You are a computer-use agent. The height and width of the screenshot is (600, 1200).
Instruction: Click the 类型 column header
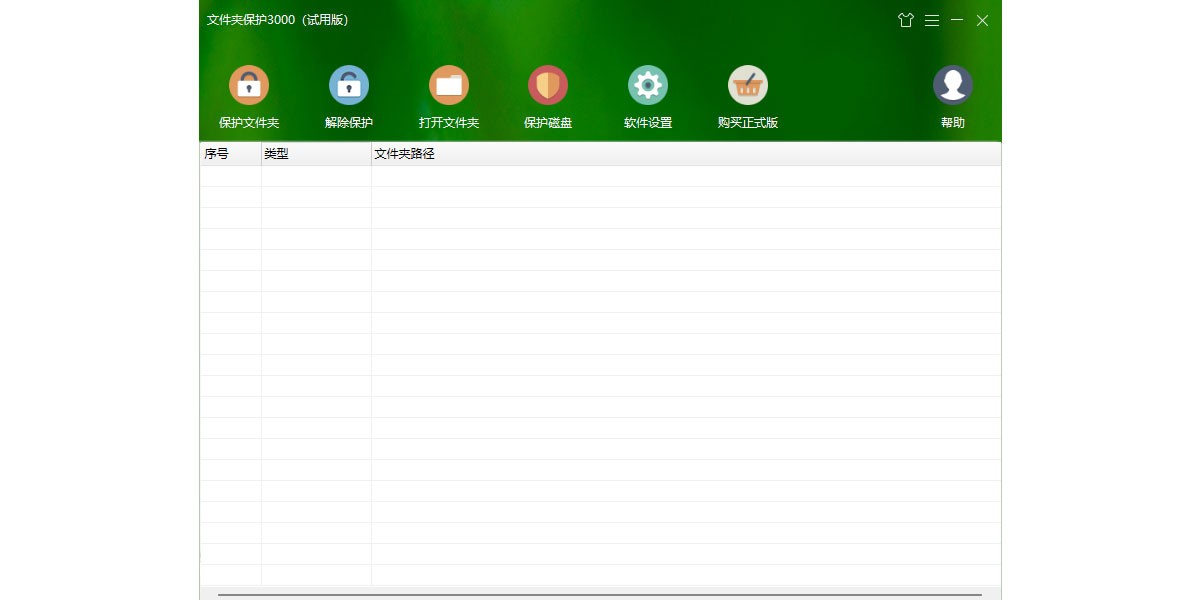(x=317, y=154)
